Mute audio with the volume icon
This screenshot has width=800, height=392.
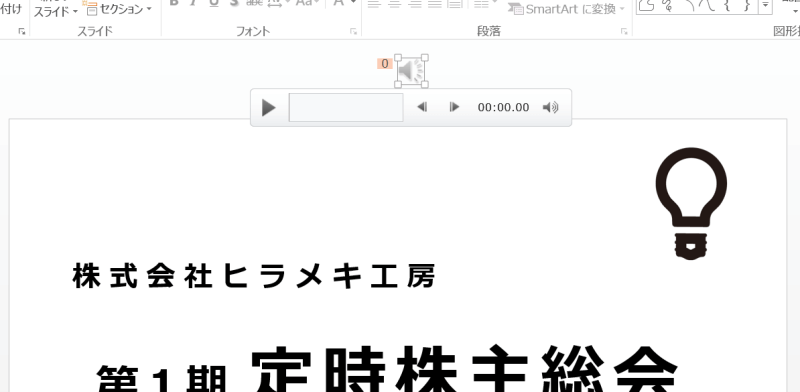pyautogui.click(x=551, y=107)
